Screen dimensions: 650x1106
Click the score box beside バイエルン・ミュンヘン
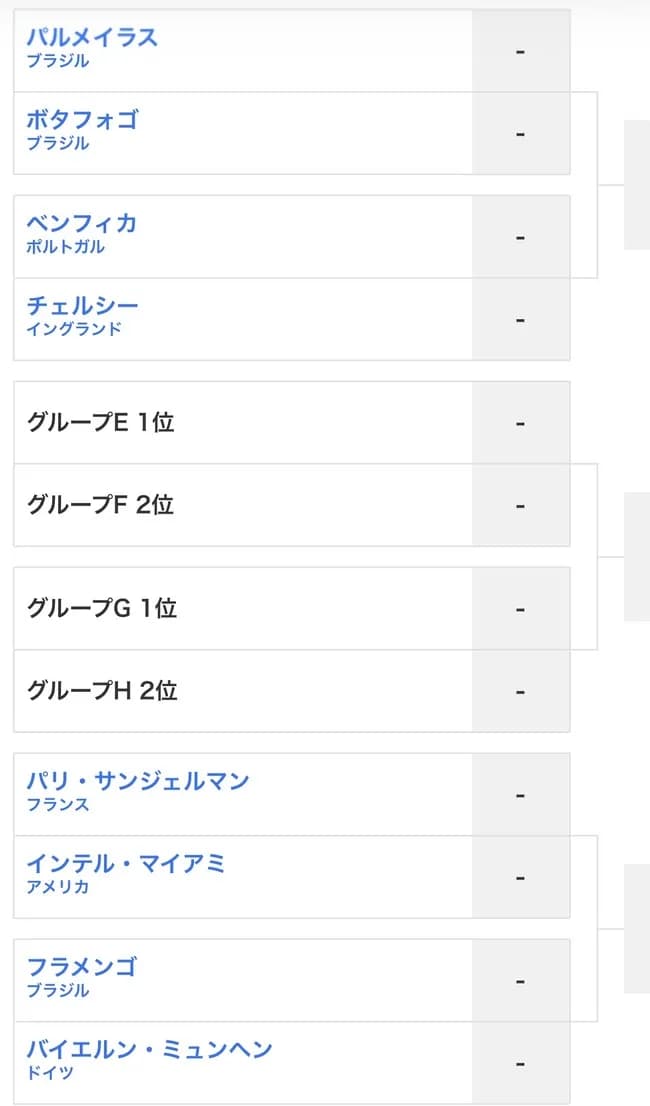520,1064
